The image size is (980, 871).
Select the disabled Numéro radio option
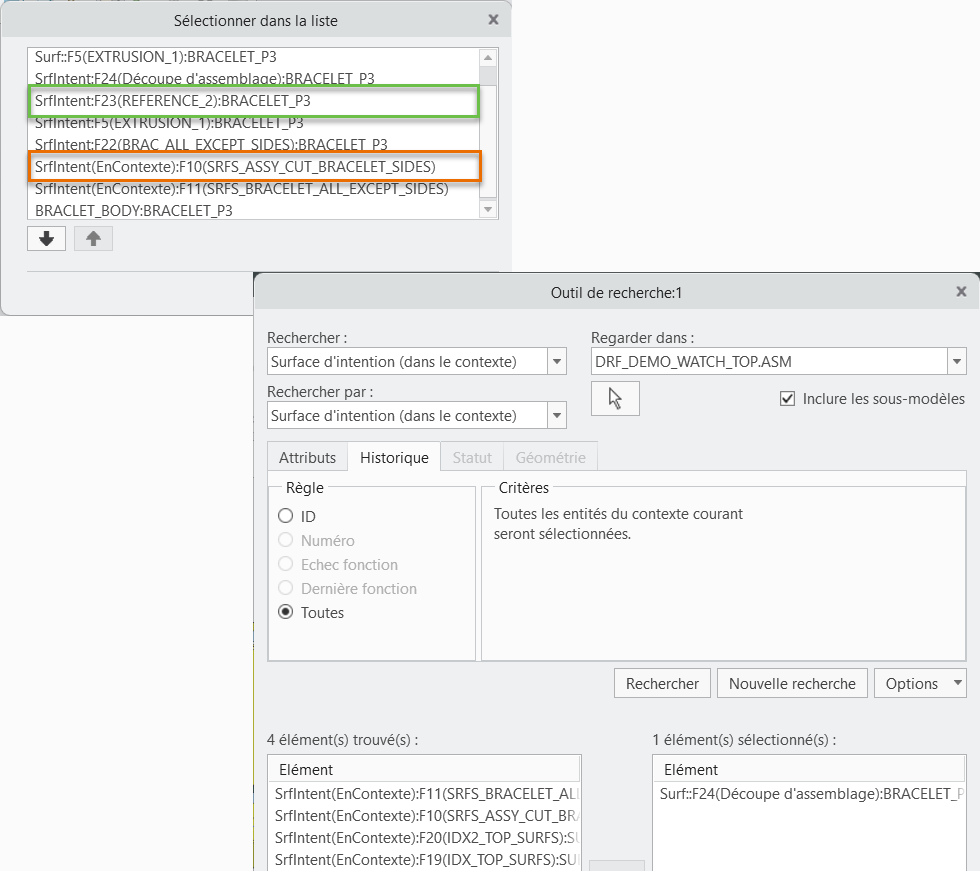pyautogui.click(x=286, y=540)
